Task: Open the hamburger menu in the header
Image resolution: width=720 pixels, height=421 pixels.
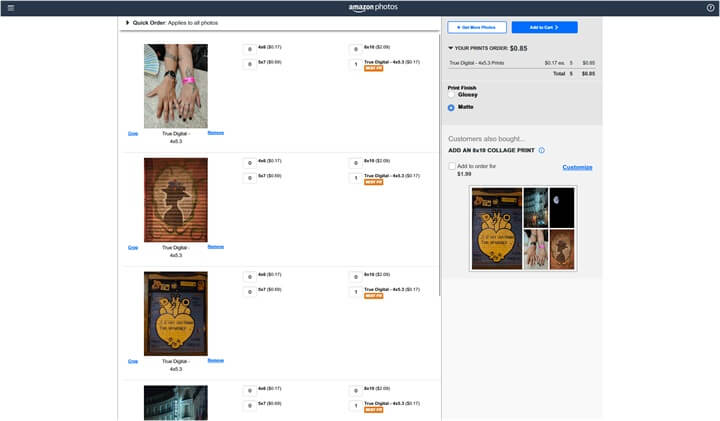Action: (x=11, y=8)
